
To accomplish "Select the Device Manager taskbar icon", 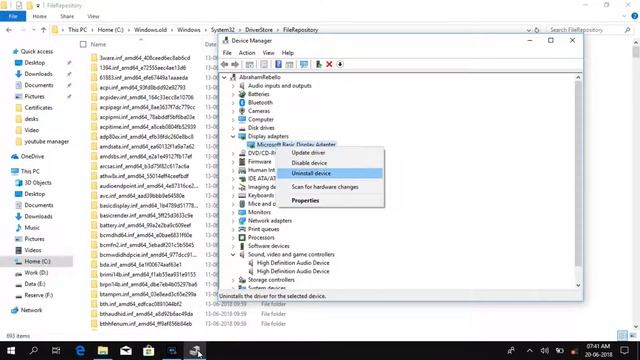I will 195,351.
